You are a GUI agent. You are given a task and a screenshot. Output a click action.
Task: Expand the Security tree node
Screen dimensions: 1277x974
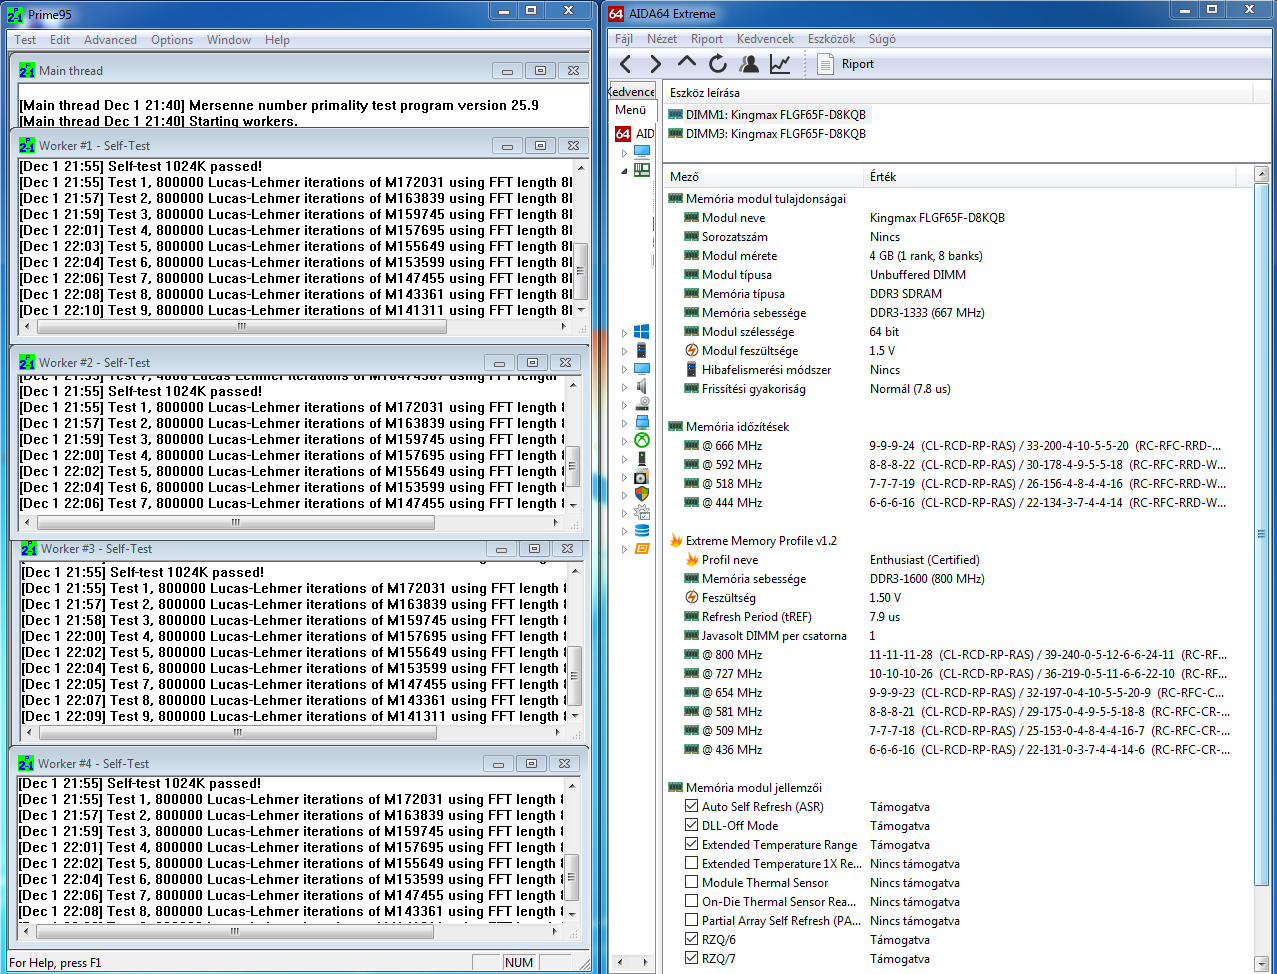click(625, 495)
